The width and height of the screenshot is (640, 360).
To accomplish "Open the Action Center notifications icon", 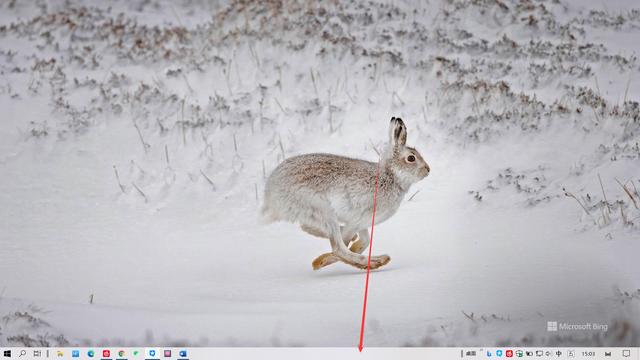I will 627,353.
